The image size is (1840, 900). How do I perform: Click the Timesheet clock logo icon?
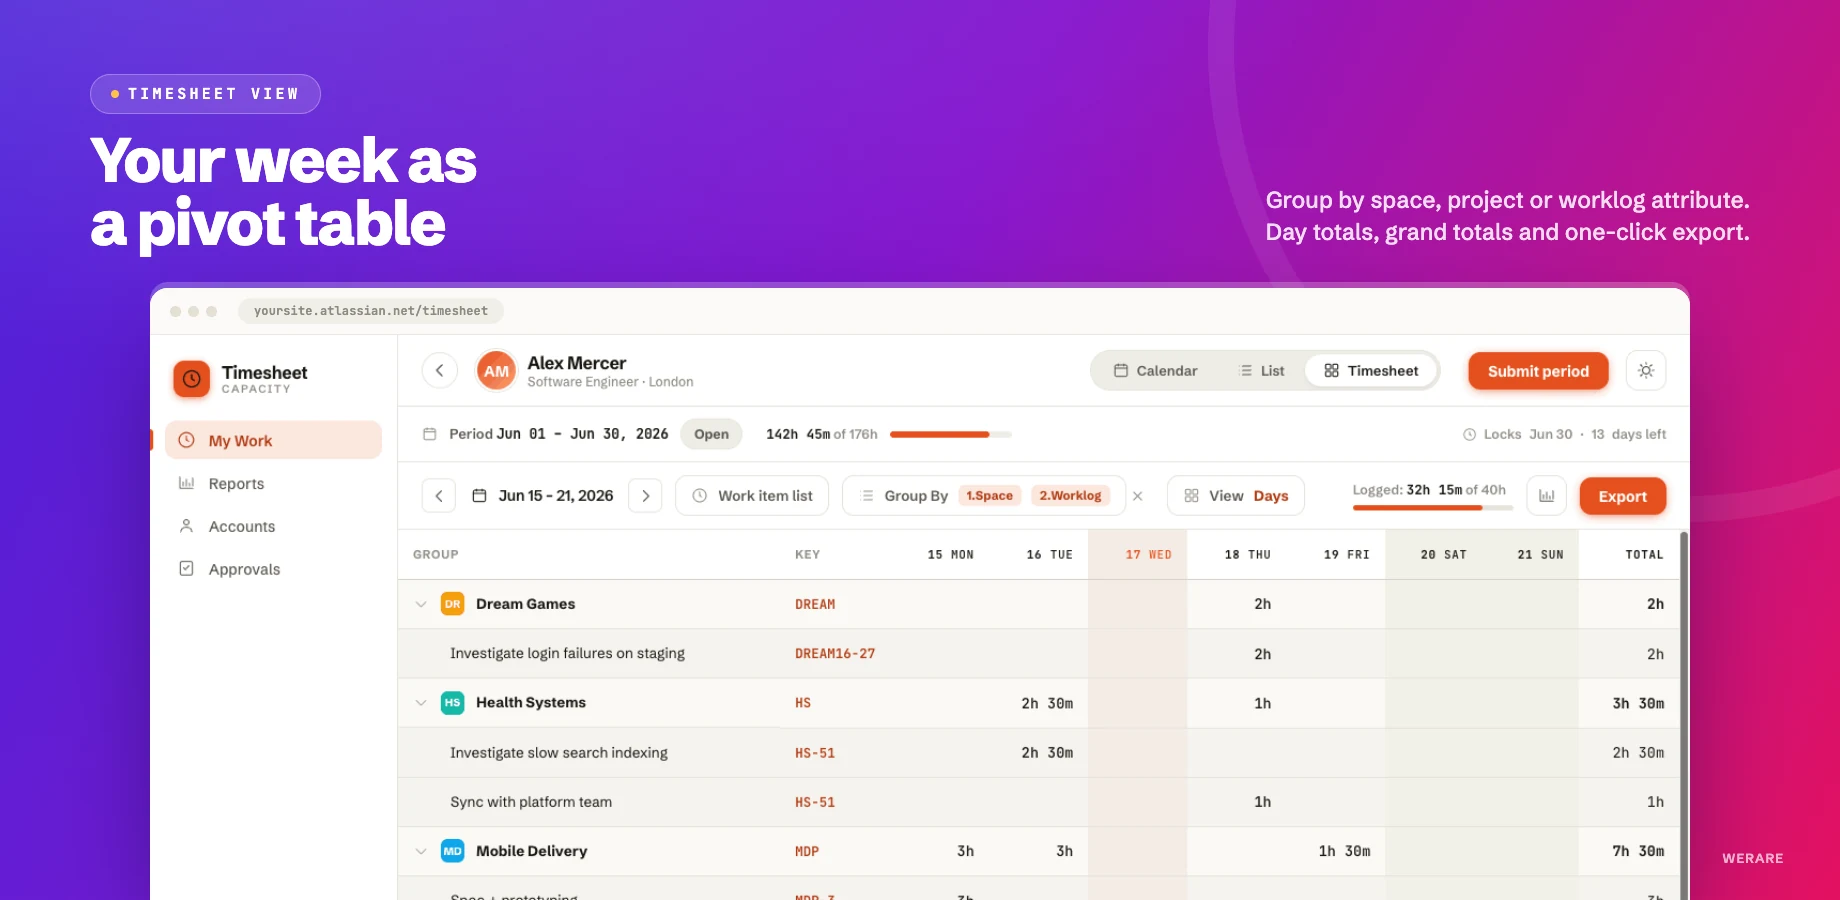tap(191, 379)
